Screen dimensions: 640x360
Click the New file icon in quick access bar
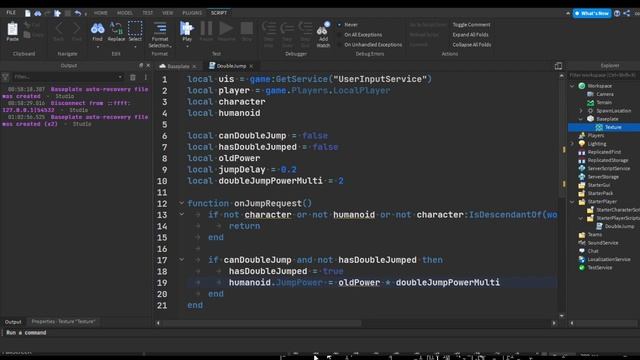pos(27,13)
